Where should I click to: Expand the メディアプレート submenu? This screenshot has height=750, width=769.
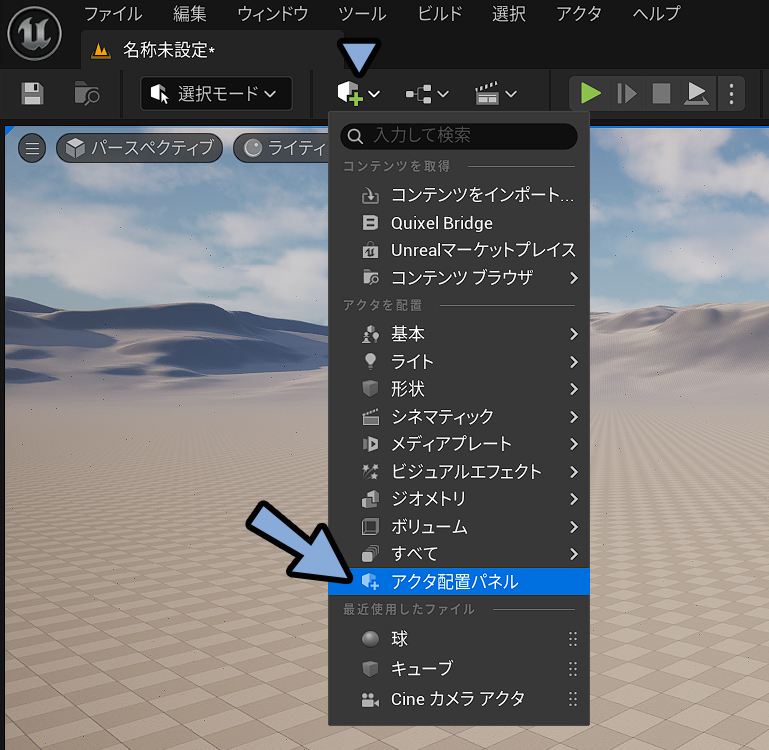pos(459,444)
